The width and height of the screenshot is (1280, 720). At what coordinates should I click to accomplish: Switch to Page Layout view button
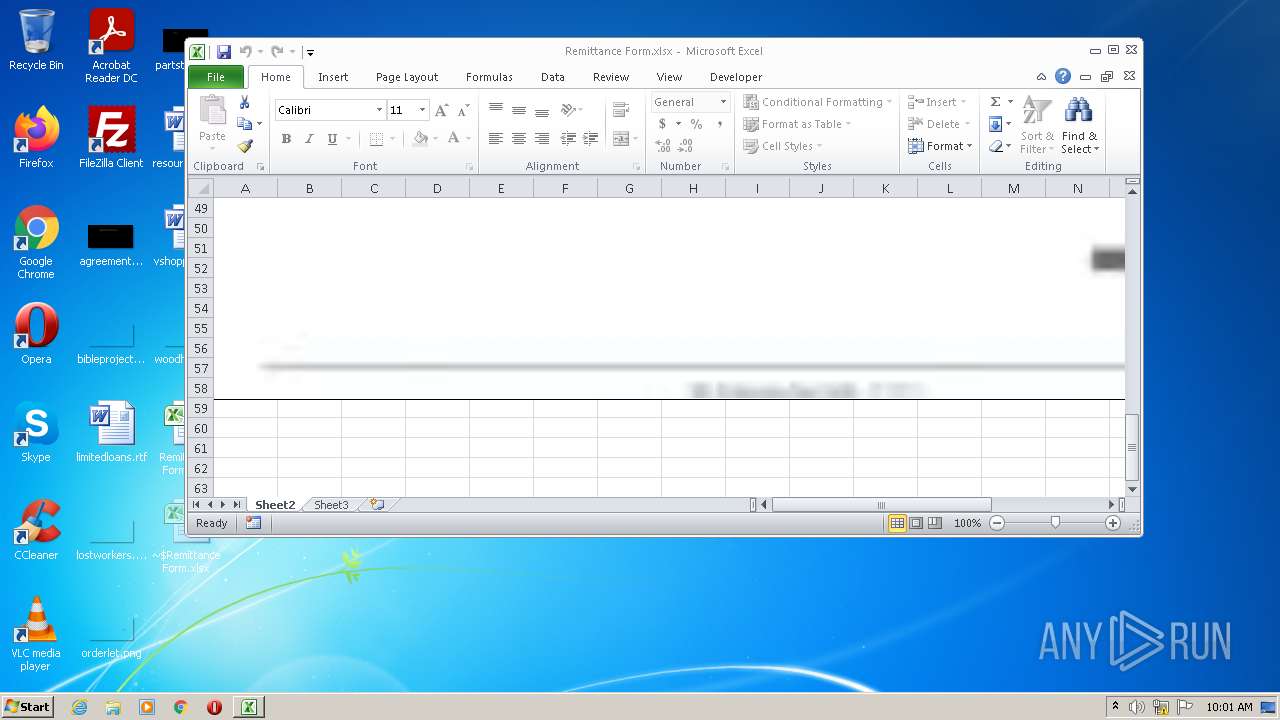tap(916, 523)
